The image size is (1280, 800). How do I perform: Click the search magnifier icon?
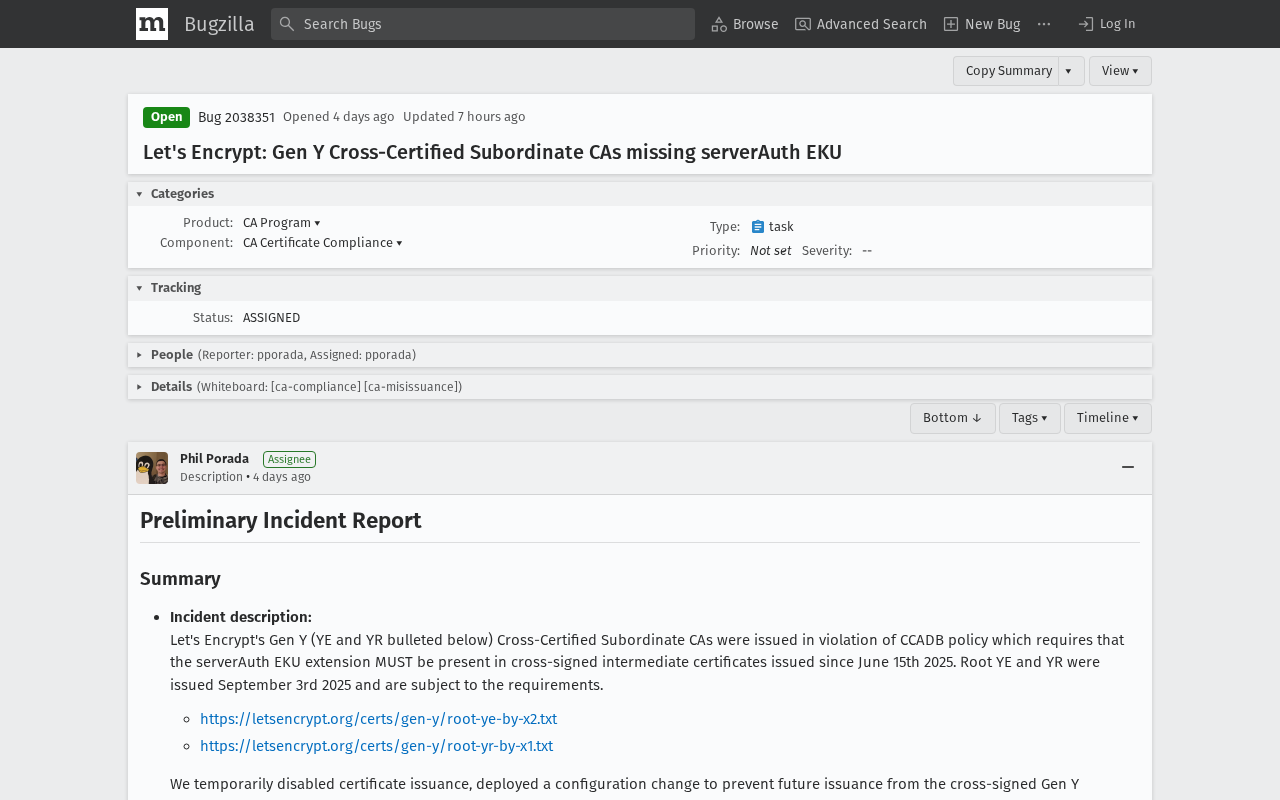pos(287,24)
